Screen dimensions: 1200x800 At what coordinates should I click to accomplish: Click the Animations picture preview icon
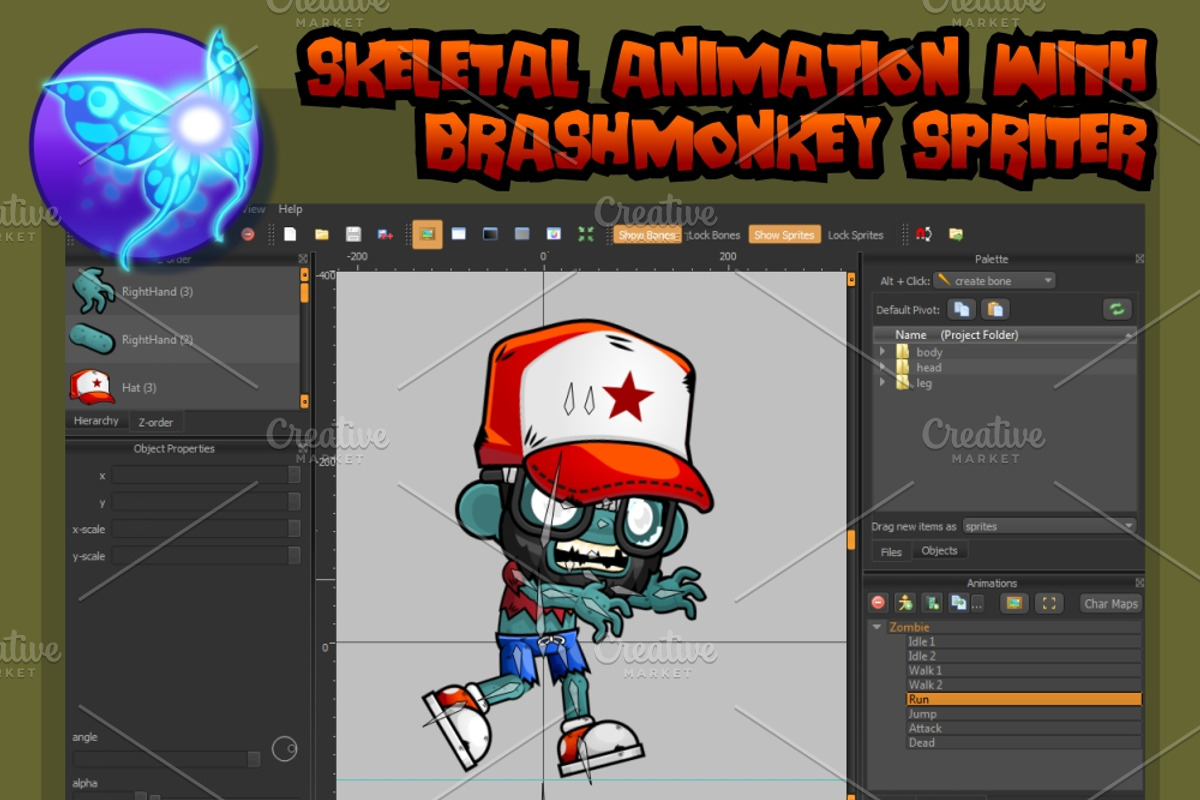pos(1014,603)
